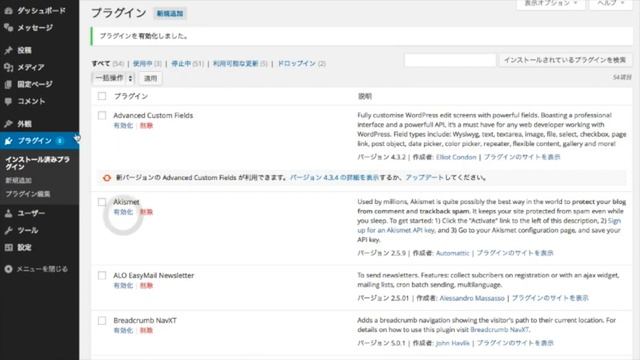Open ツール menu item
Image resolution: width=640 pixels, height=360 pixels.
click(28, 230)
